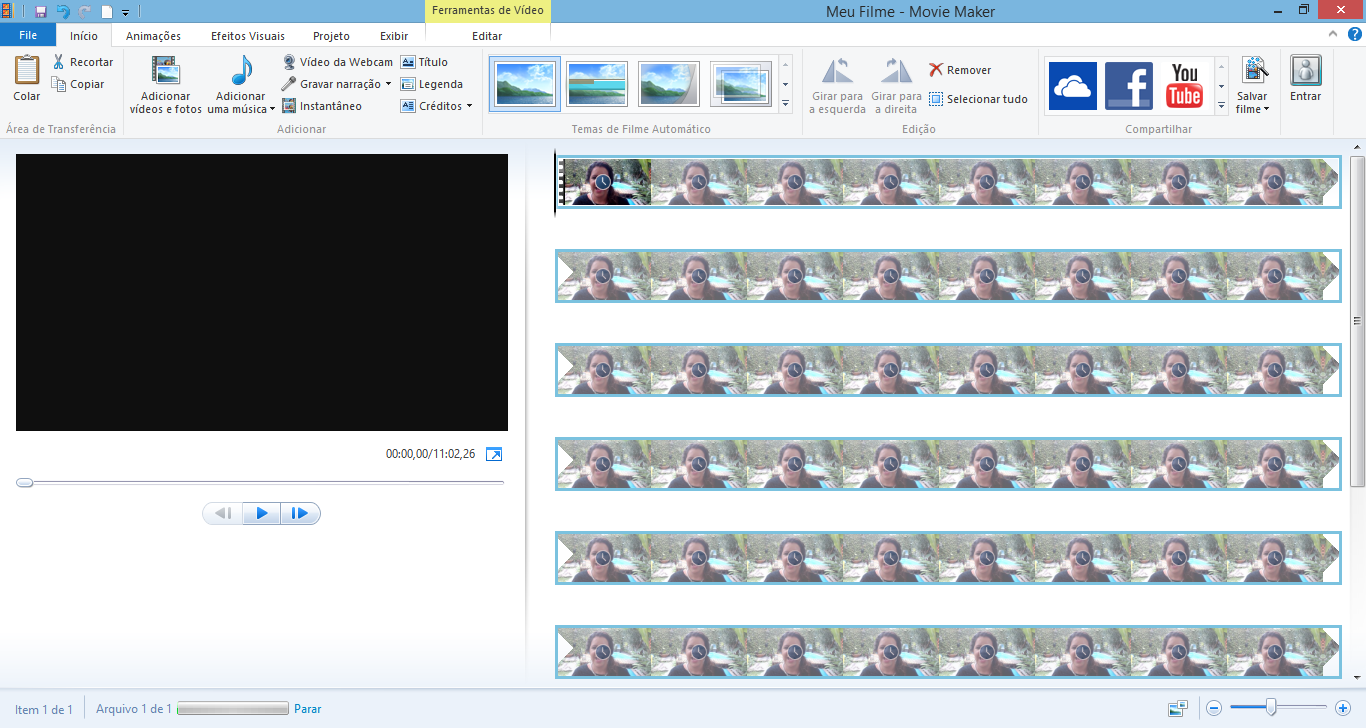The image size is (1366, 728).
Task: Click the timeline zoom slider handle
Action: 1271,708
